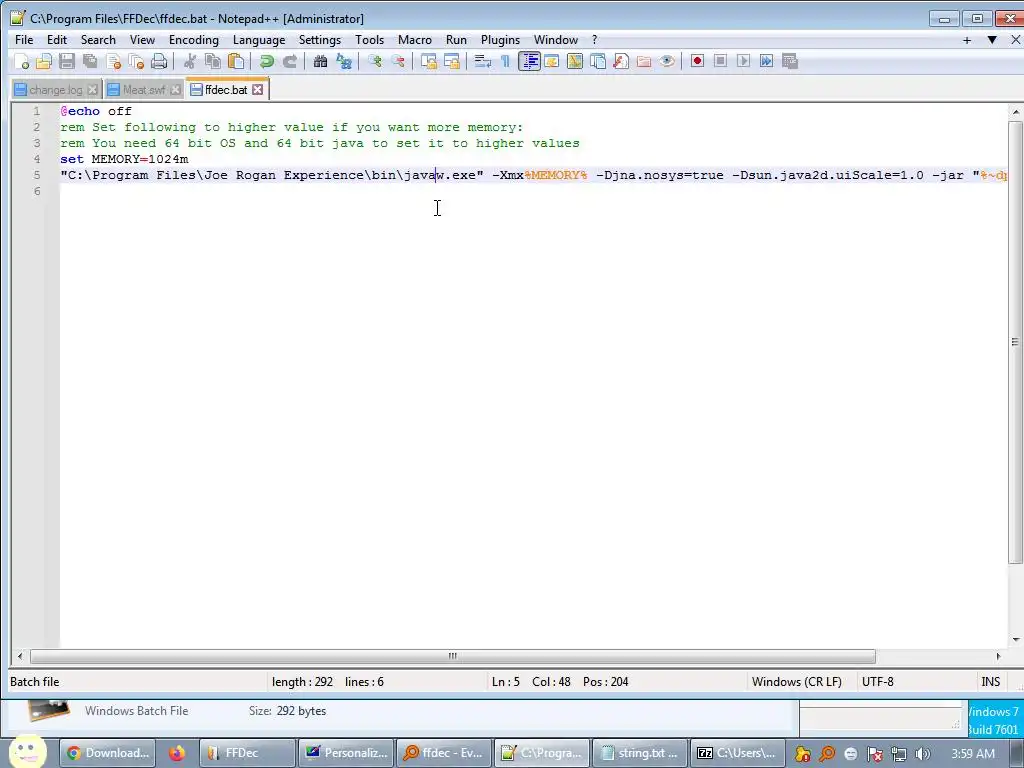The width and height of the screenshot is (1024, 768).
Task: Click the horizontal scrollbar thumb
Action: 453,656
